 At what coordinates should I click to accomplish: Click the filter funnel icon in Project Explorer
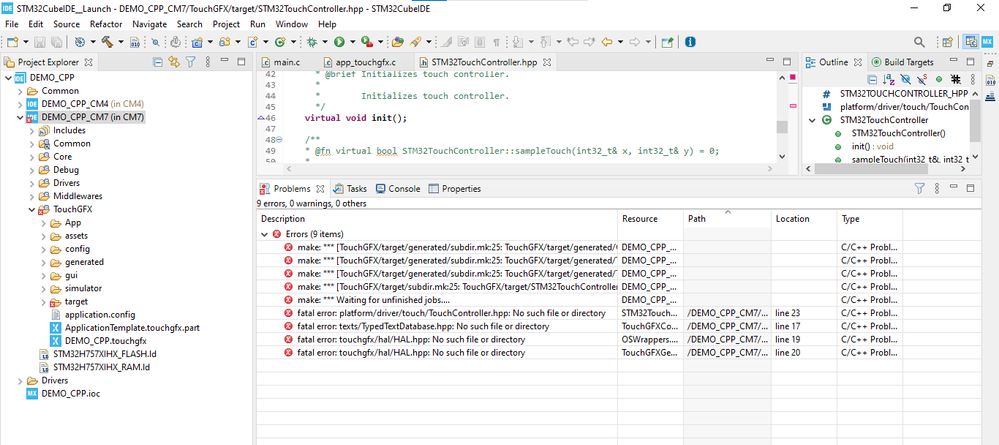(x=190, y=62)
